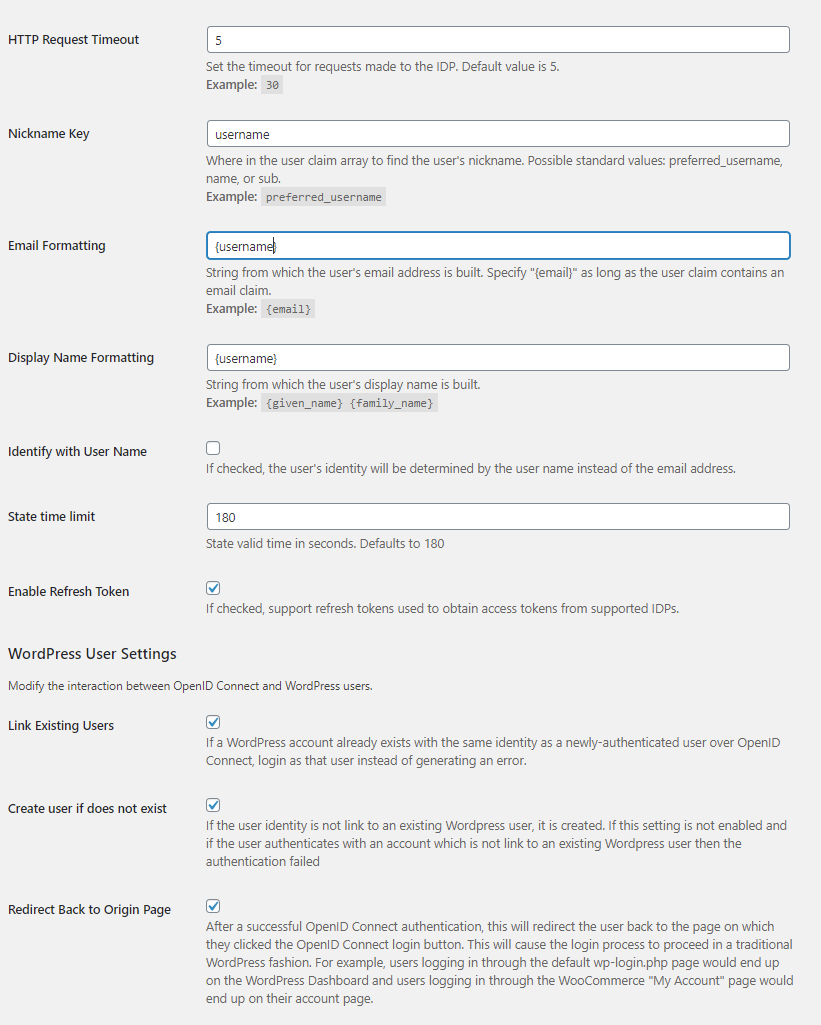Screen dimensions: 821x1025
Task: Disable Create user if does not exist checkbox
Action: 213,805
